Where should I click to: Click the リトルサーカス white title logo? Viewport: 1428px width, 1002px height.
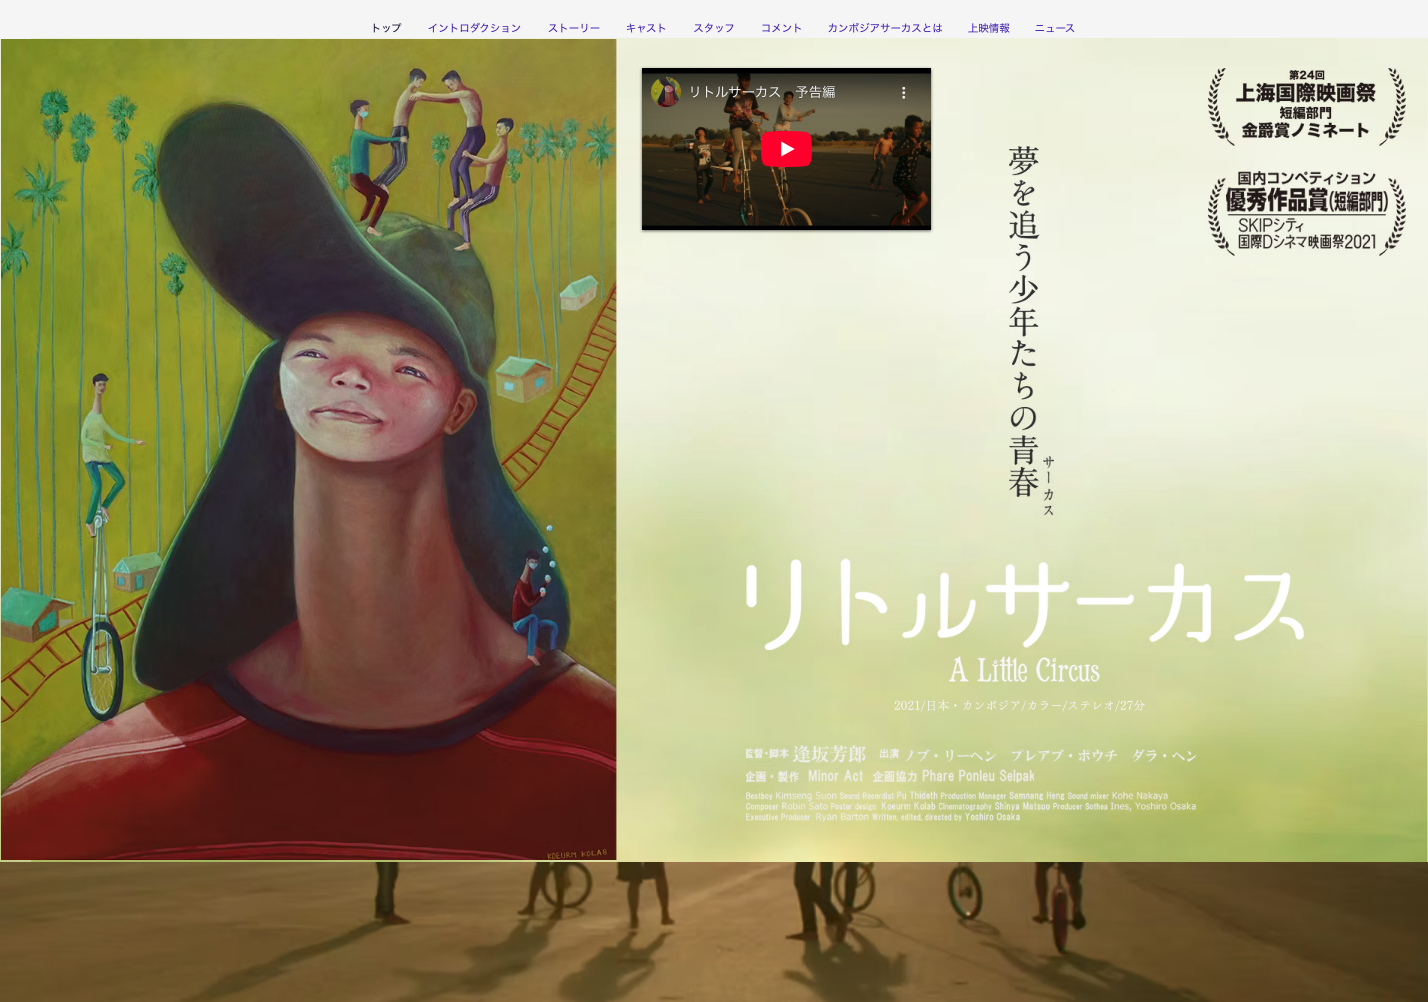coord(1024,603)
